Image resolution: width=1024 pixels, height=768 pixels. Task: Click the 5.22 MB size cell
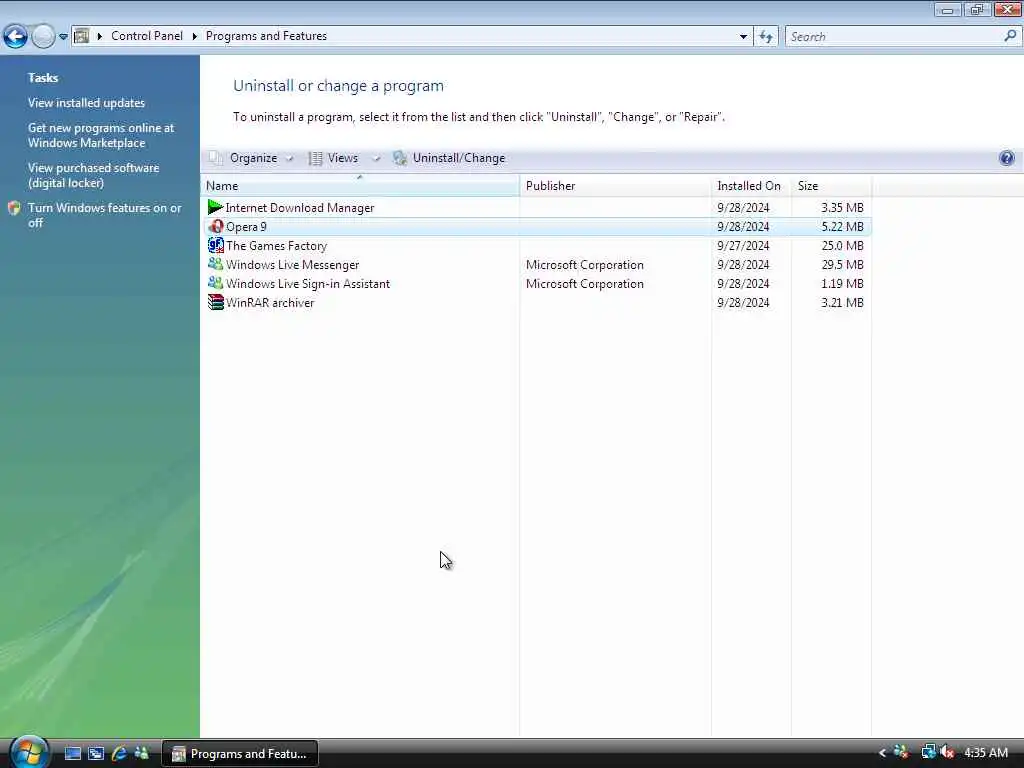point(842,227)
